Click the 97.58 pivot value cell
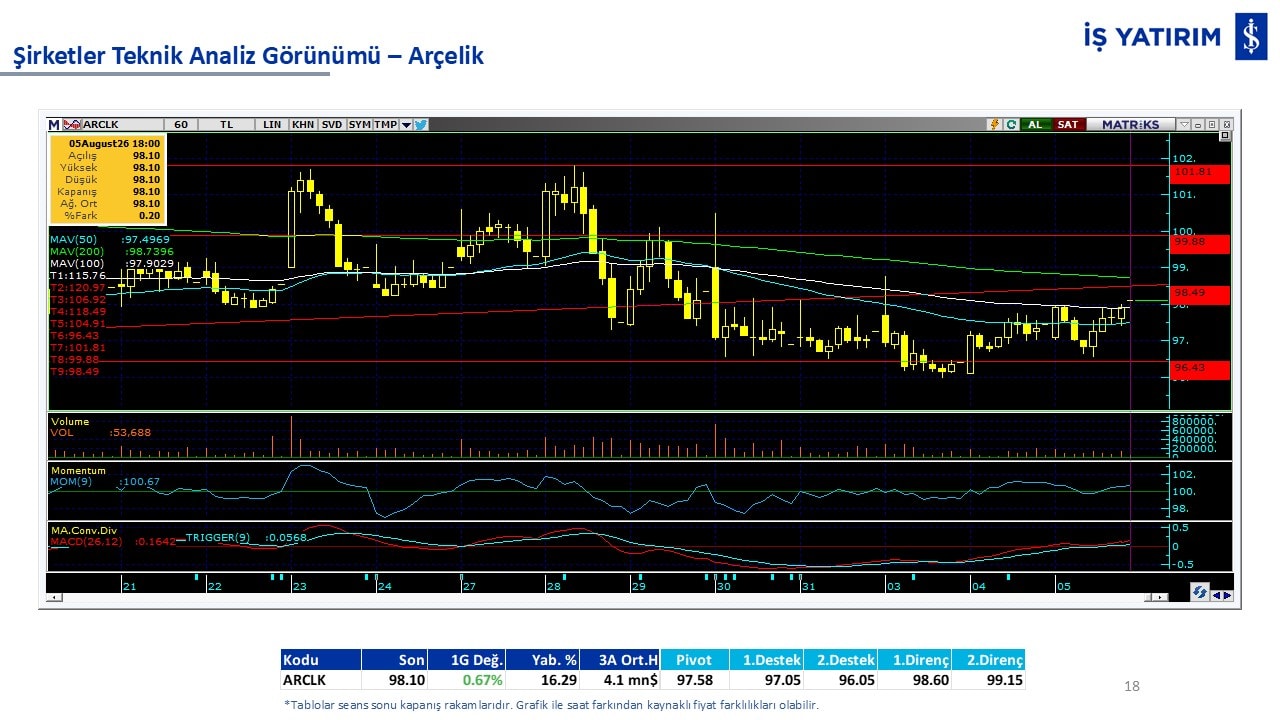The width and height of the screenshot is (1280, 720). click(x=694, y=680)
